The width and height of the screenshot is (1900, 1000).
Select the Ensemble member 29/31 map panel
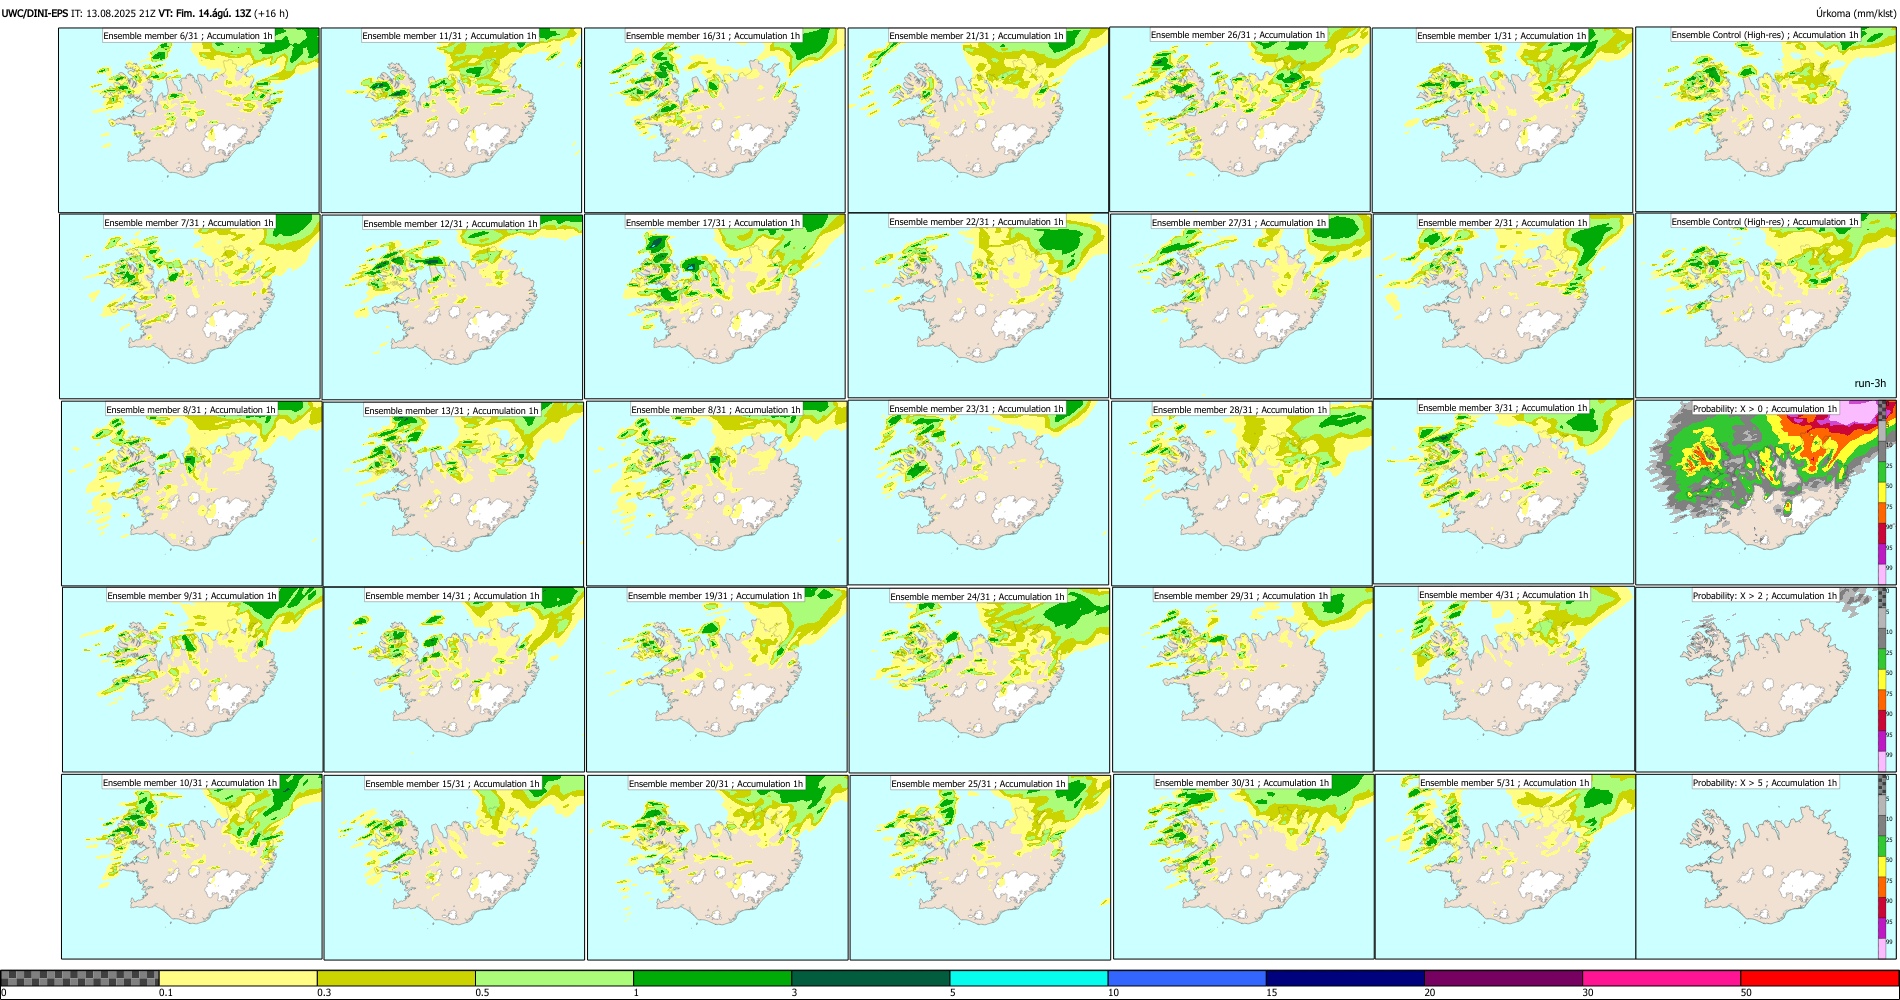click(x=1242, y=680)
